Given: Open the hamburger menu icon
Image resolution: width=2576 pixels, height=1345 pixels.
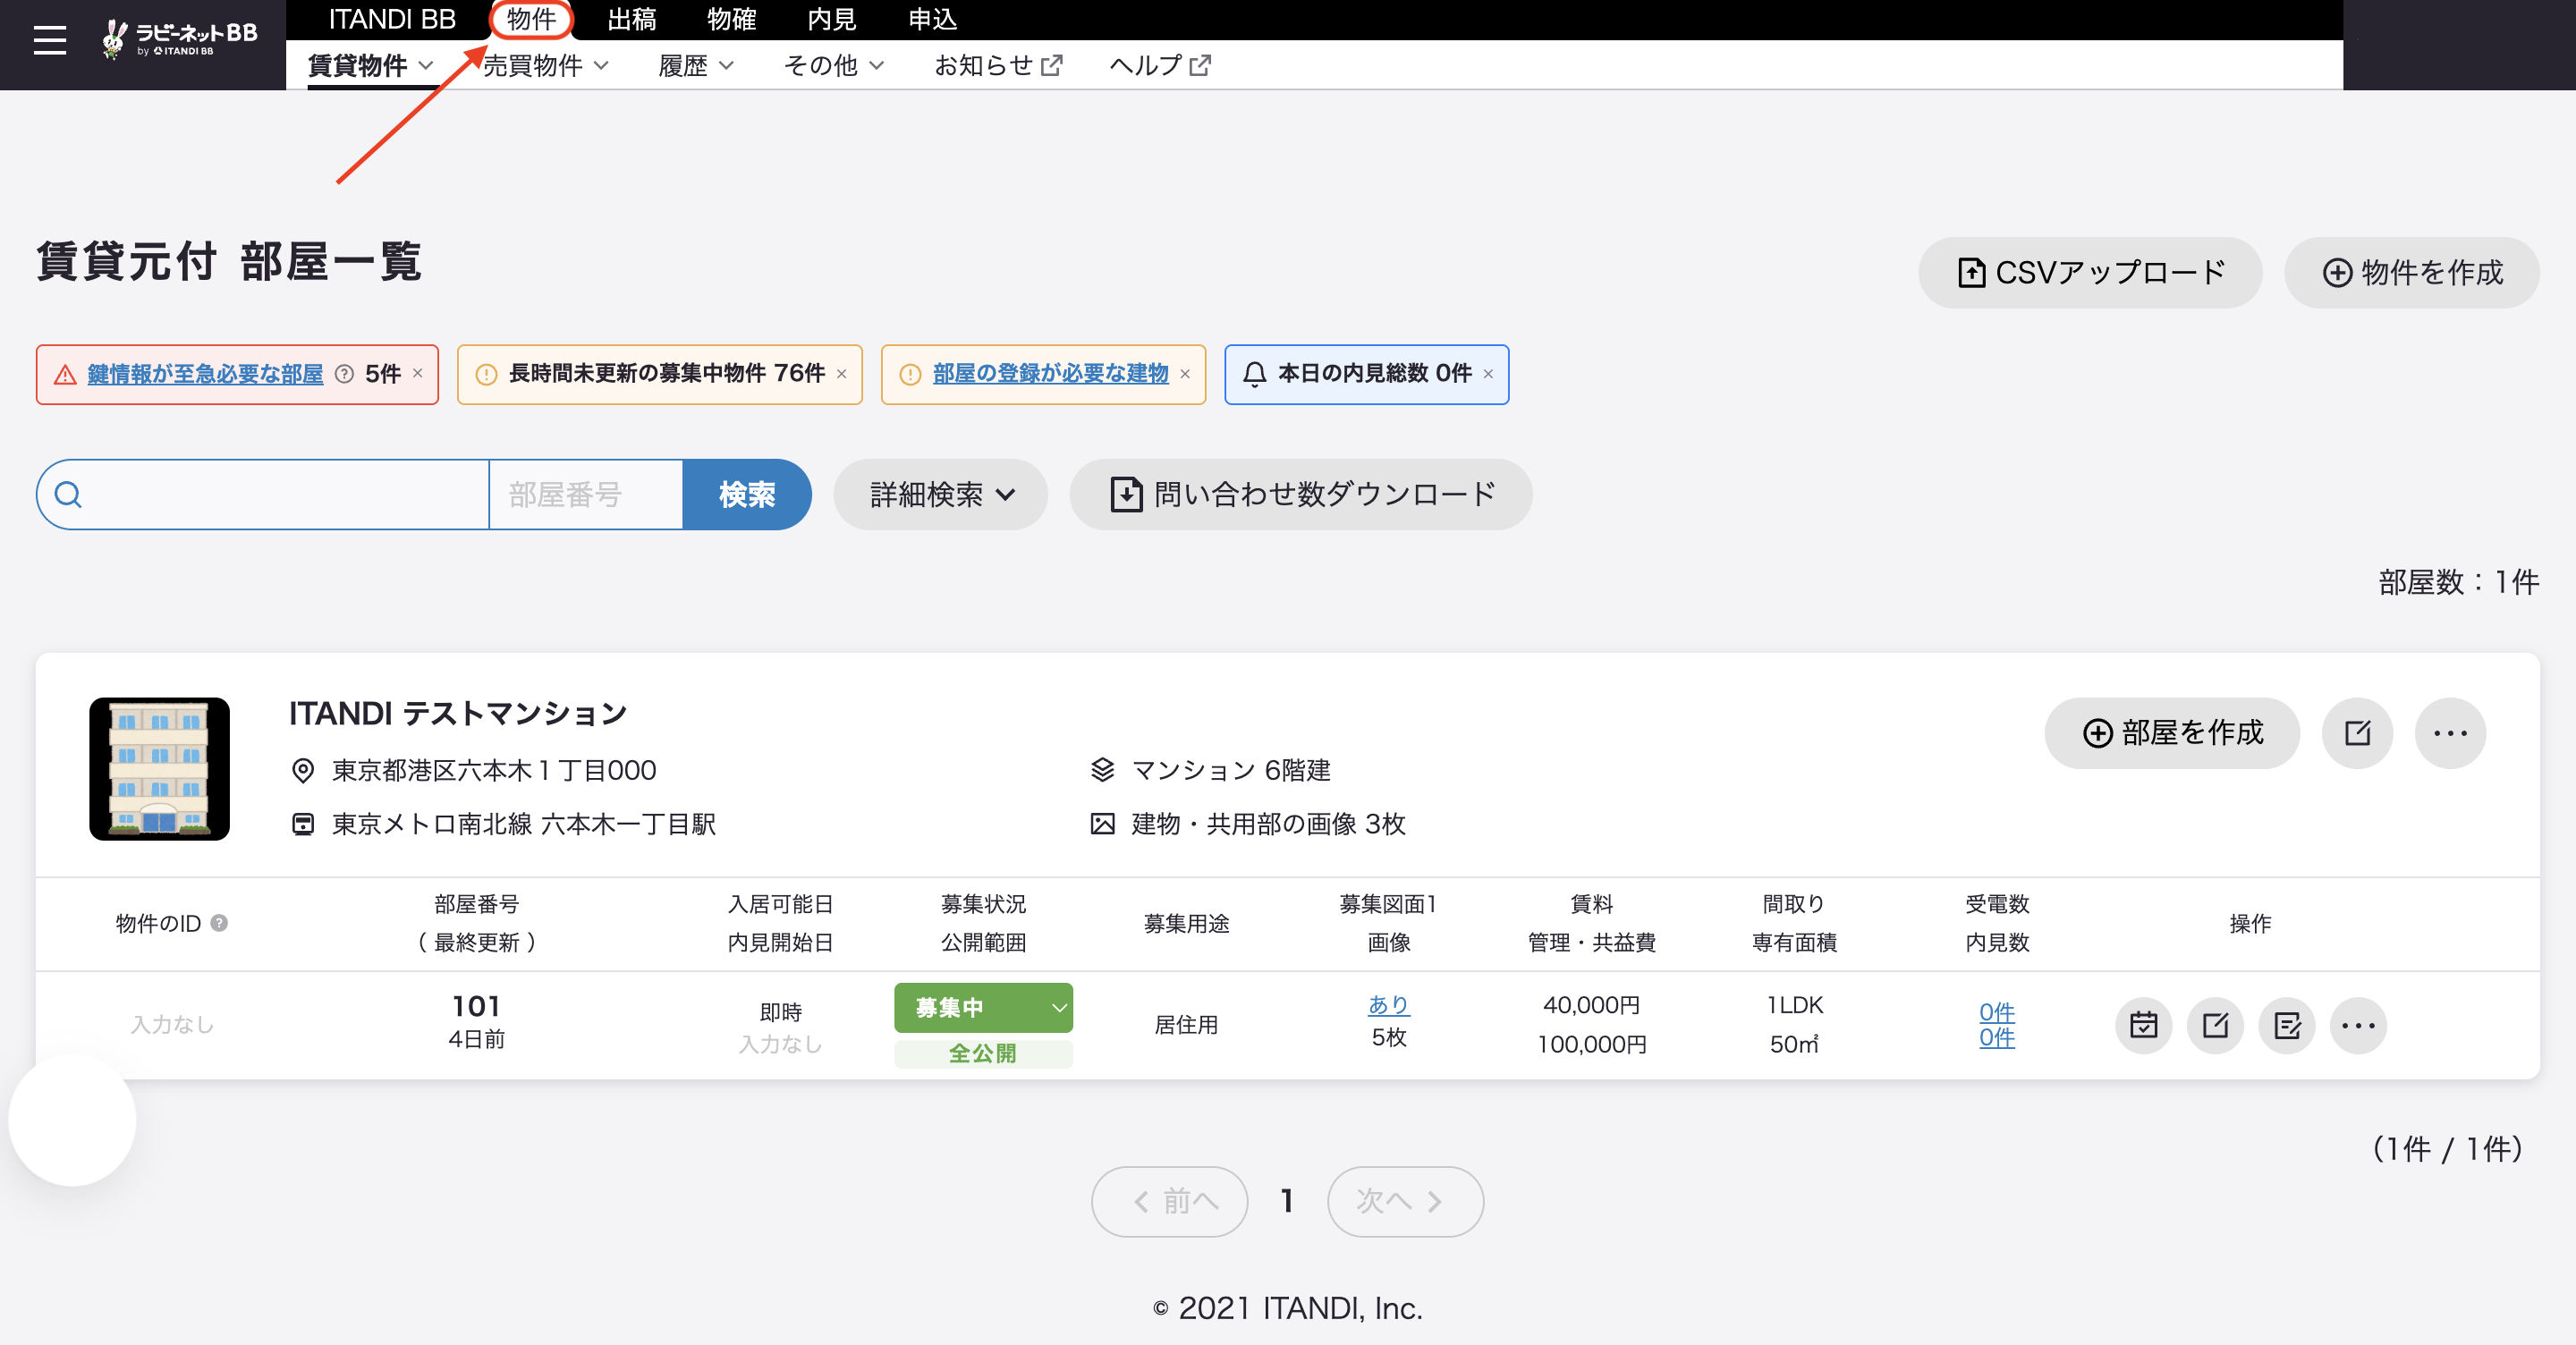Looking at the screenshot, I should pos(49,41).
